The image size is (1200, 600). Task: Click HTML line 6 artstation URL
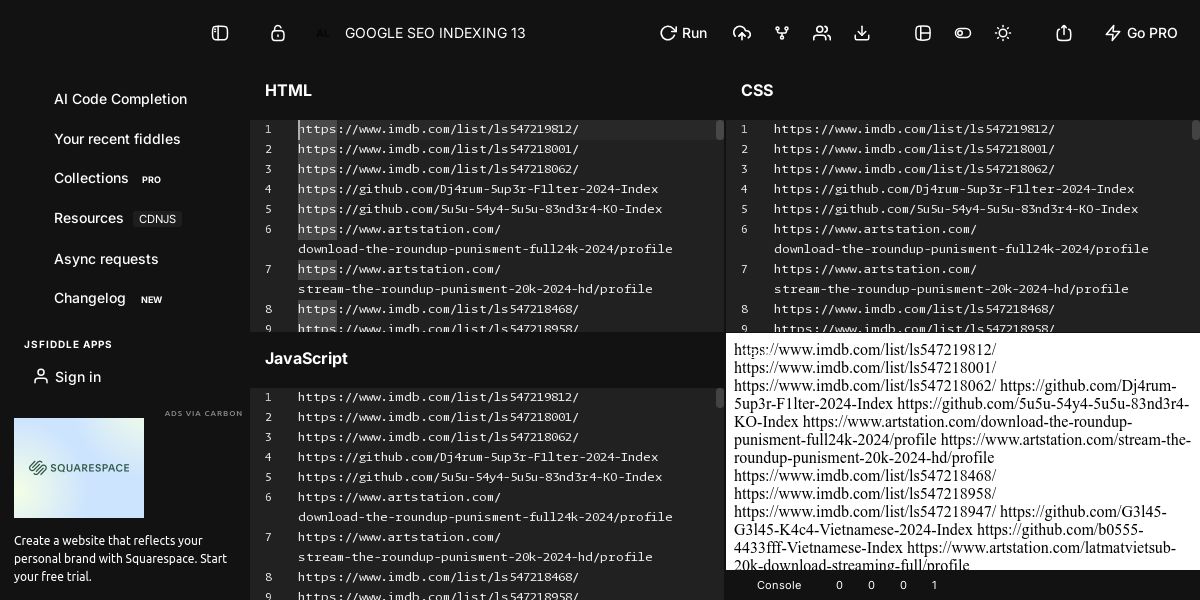[485, 239]
